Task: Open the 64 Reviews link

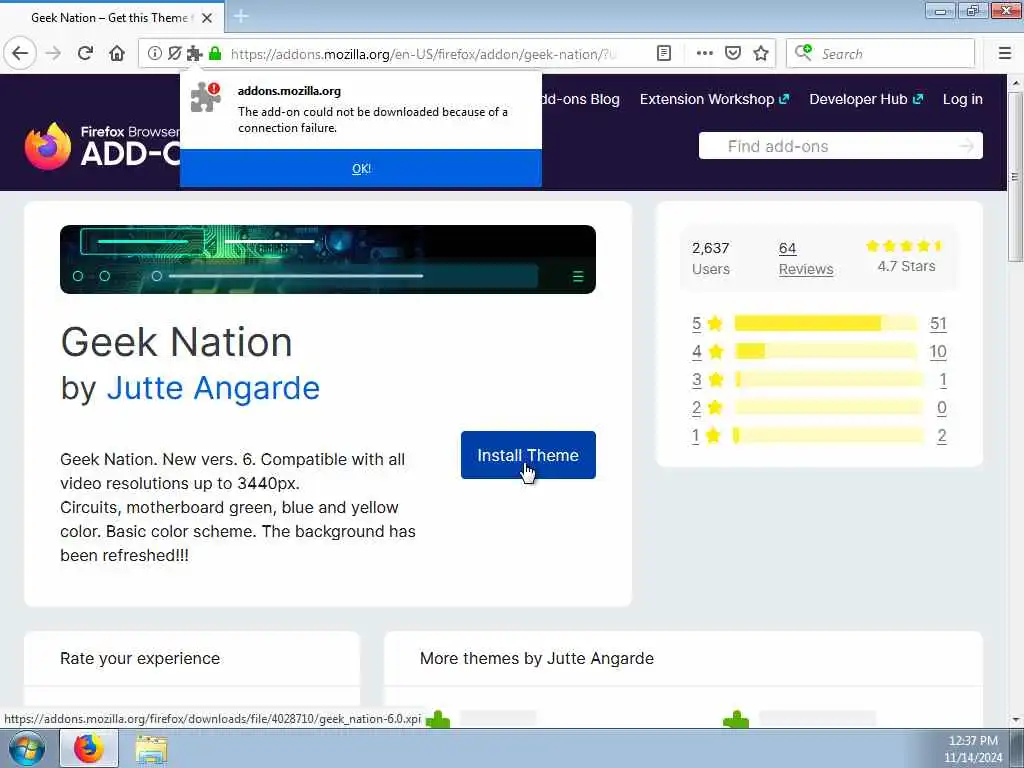Action: [x=806, y=259]
